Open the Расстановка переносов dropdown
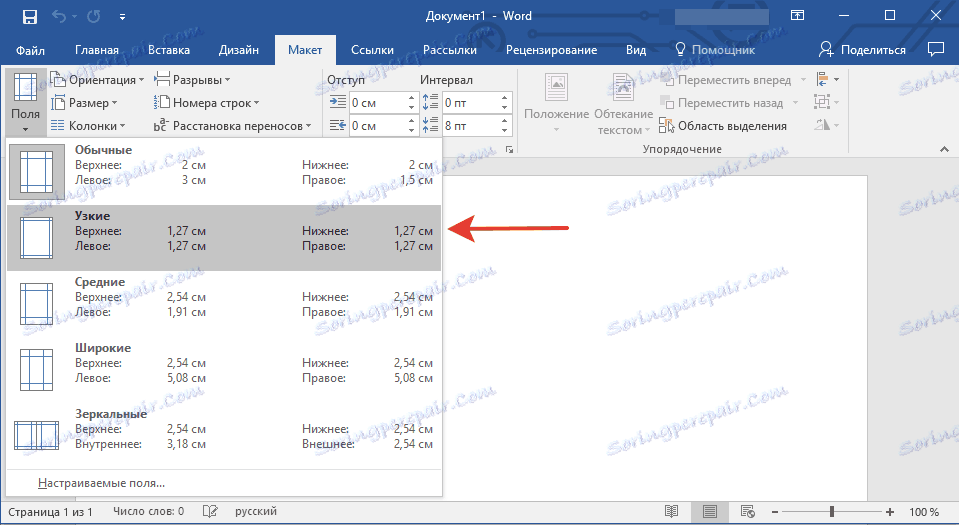Image resolution: width=959 pixels, height=525 pixels. tap(232, 125)
